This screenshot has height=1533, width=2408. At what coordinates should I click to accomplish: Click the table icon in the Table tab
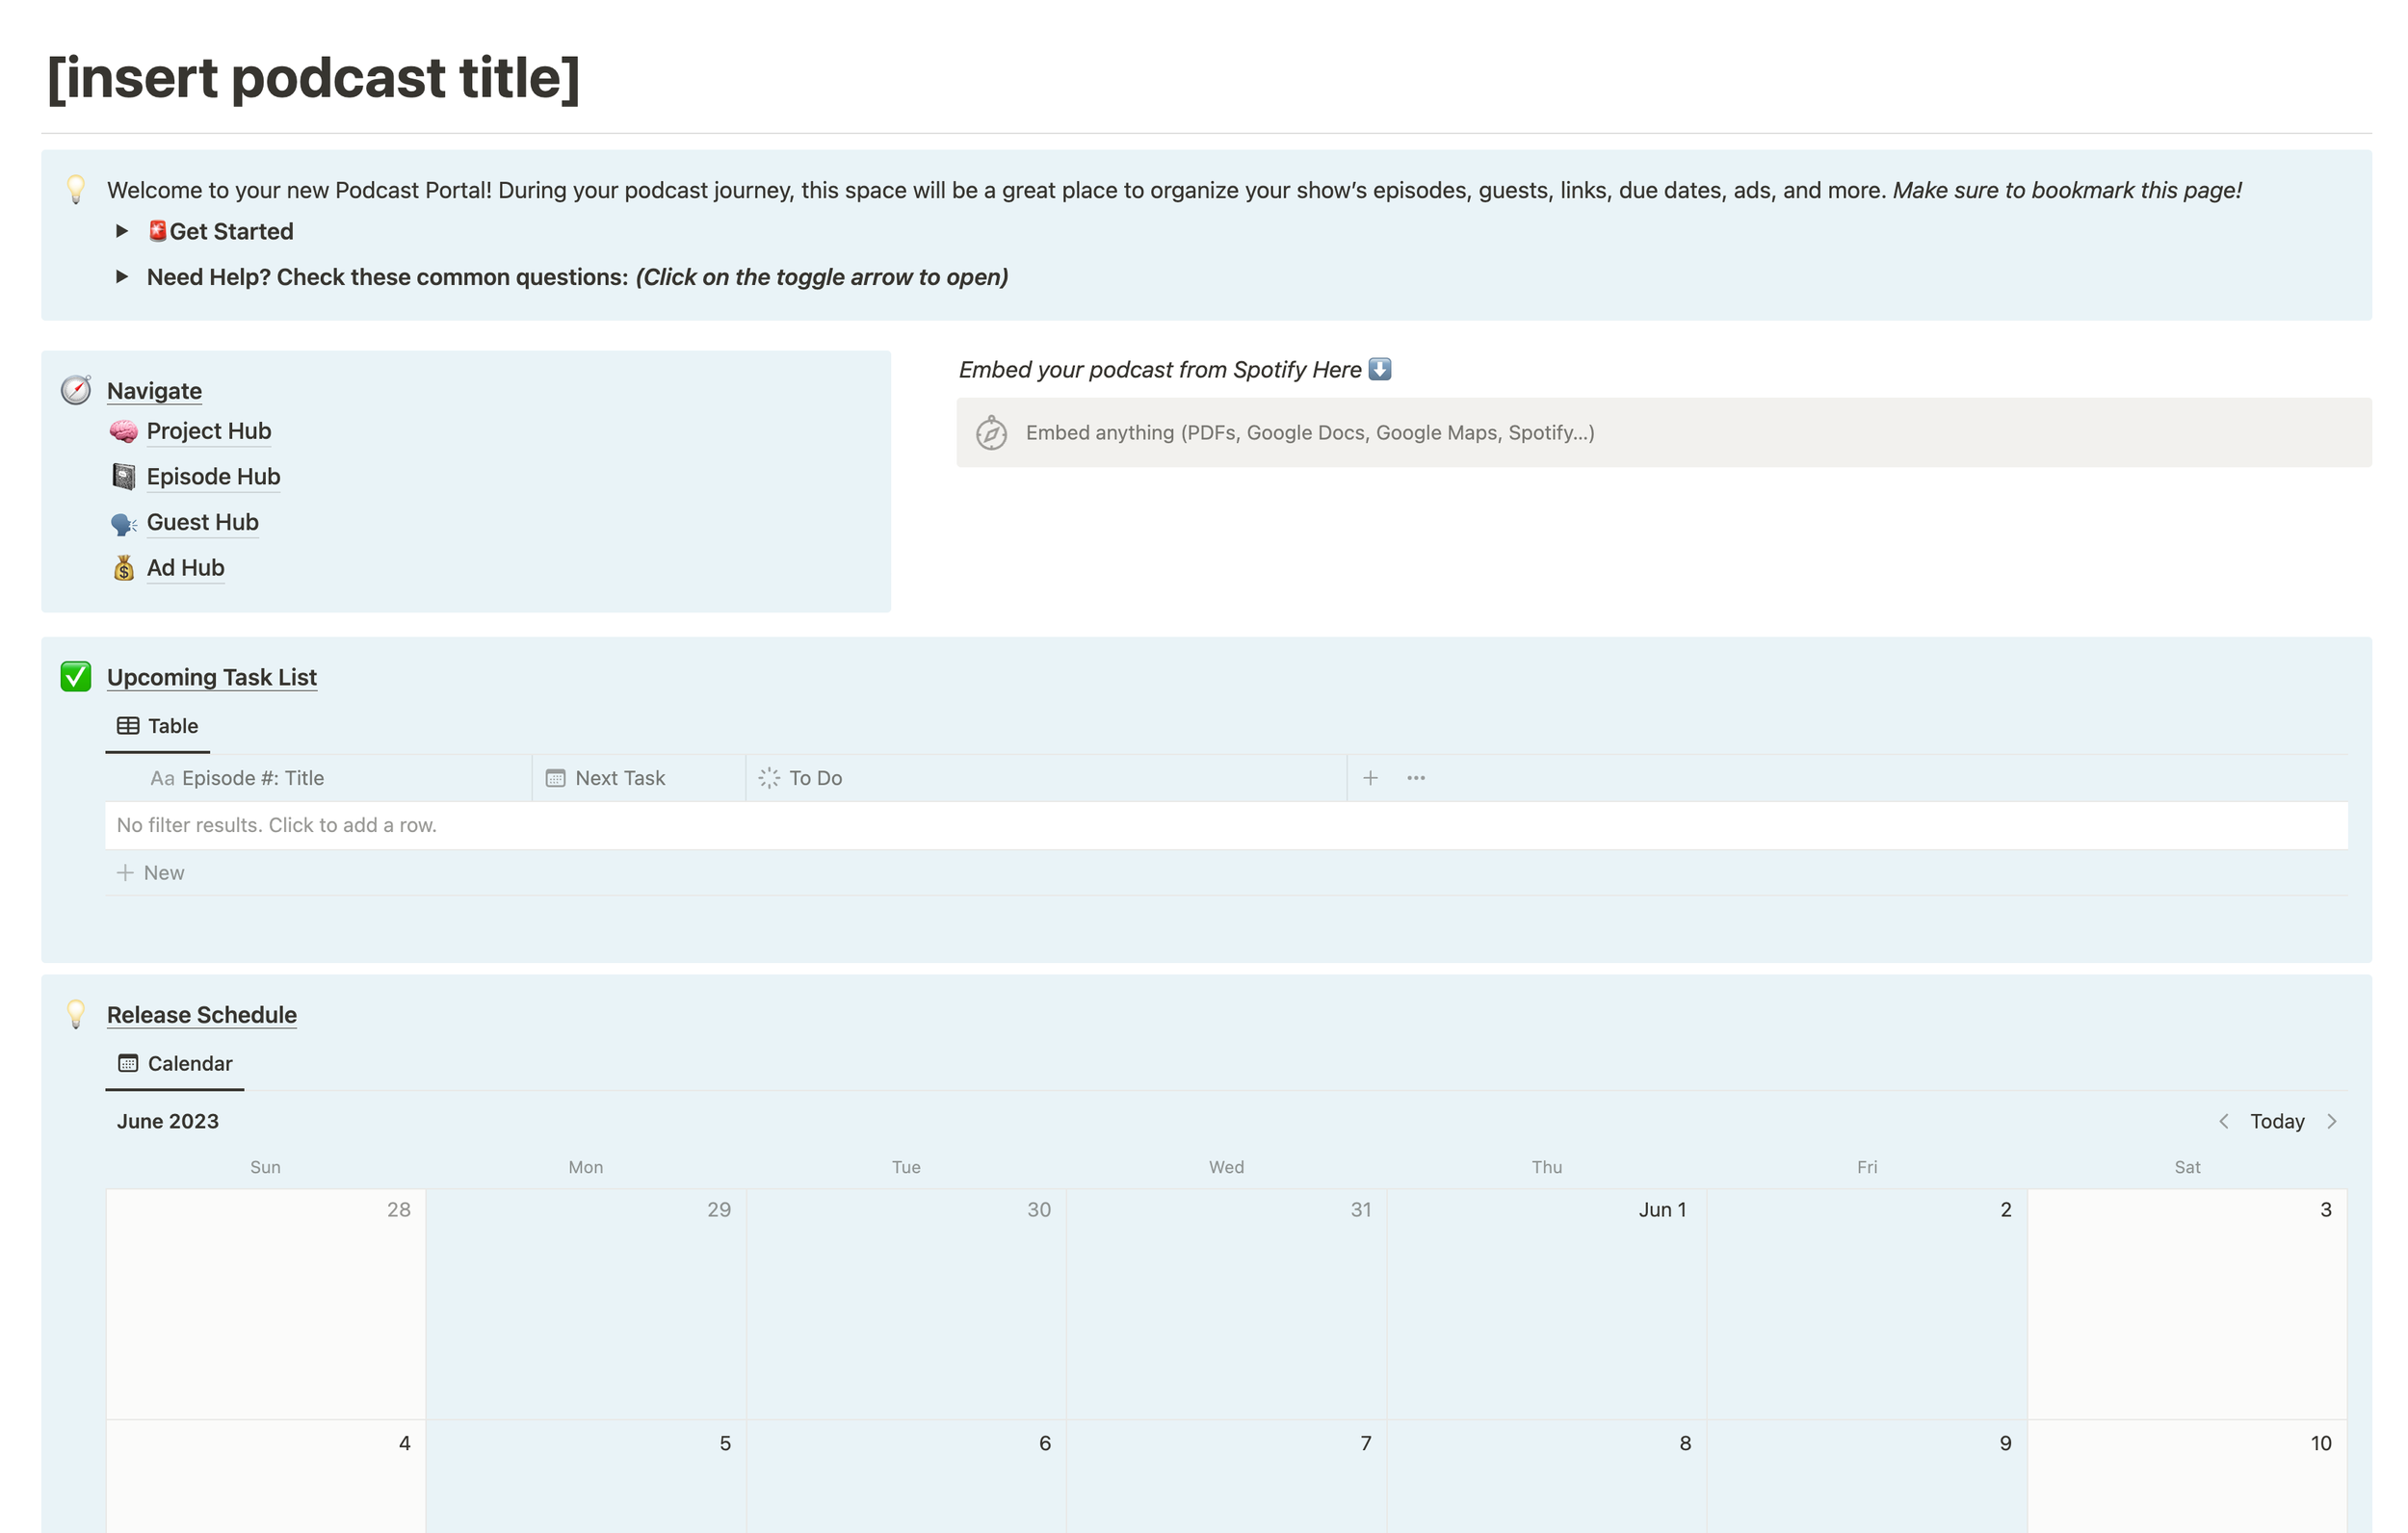(x=128, y=726)
